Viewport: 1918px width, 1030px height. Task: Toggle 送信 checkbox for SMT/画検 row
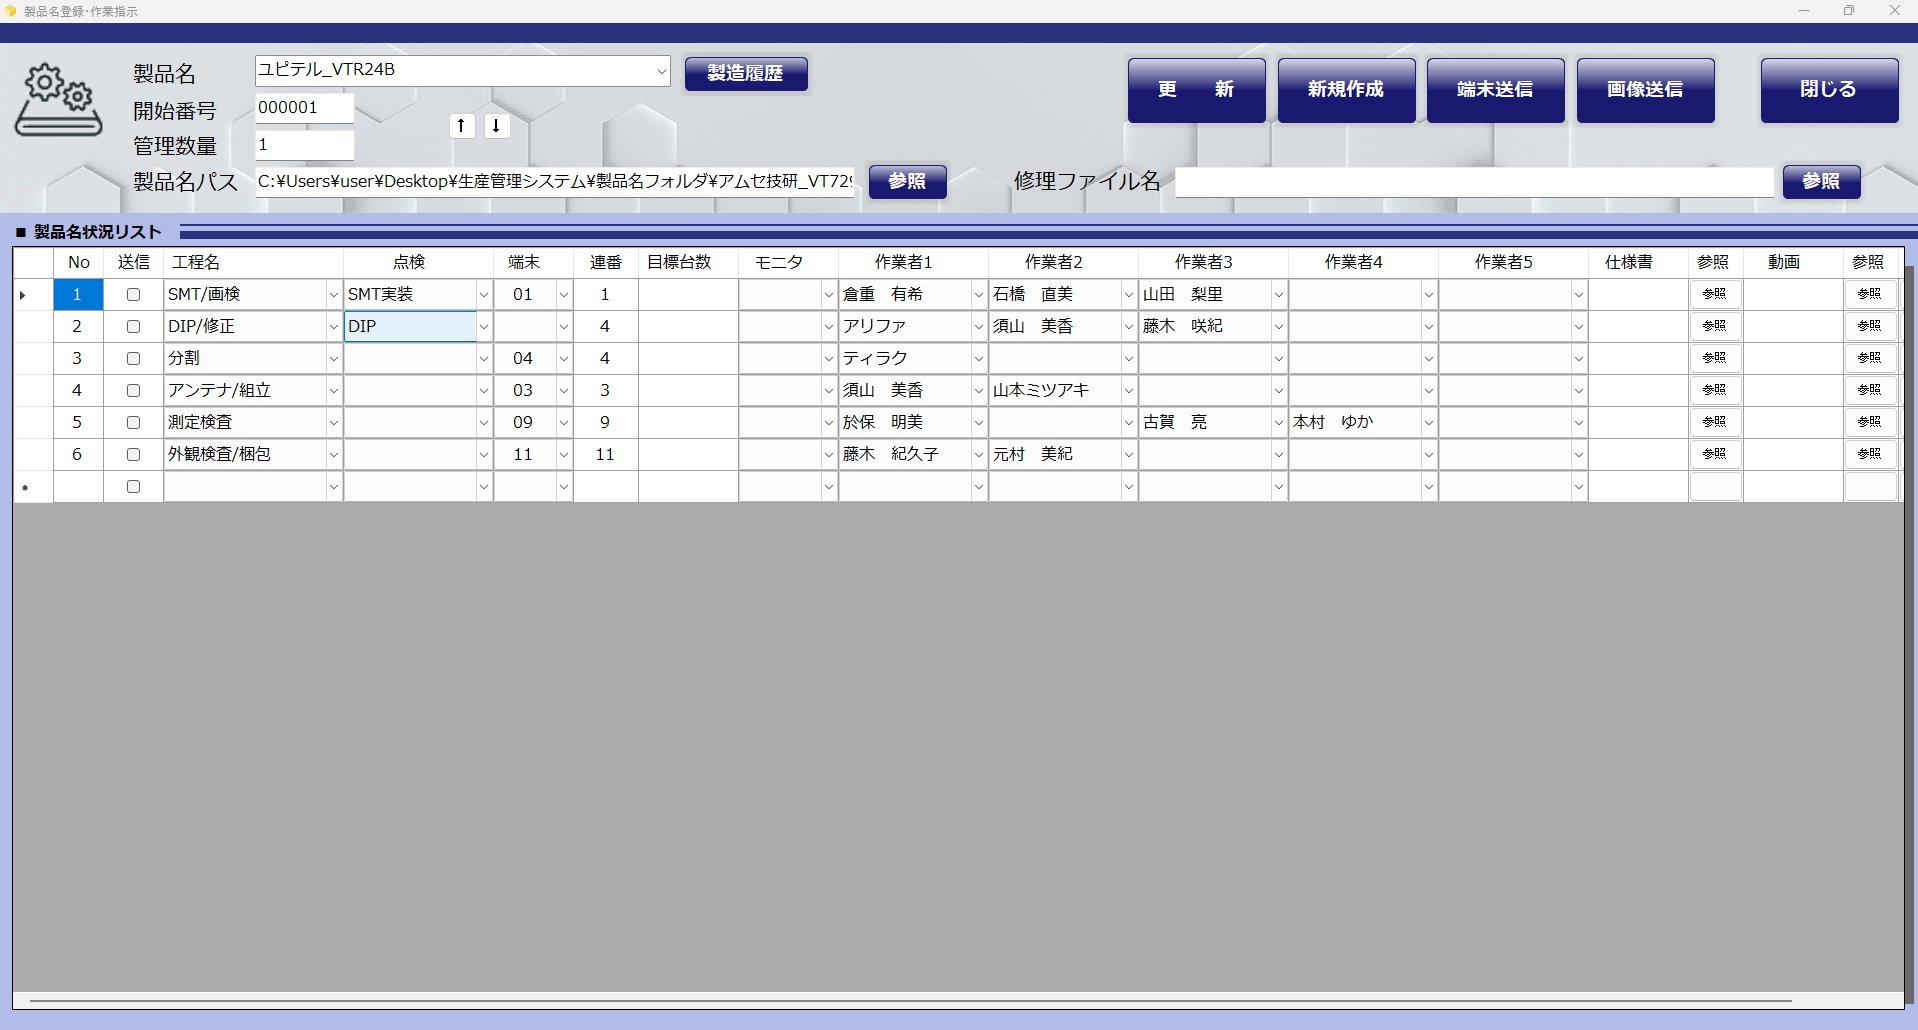pyautogui.click(x=133, y=295)
